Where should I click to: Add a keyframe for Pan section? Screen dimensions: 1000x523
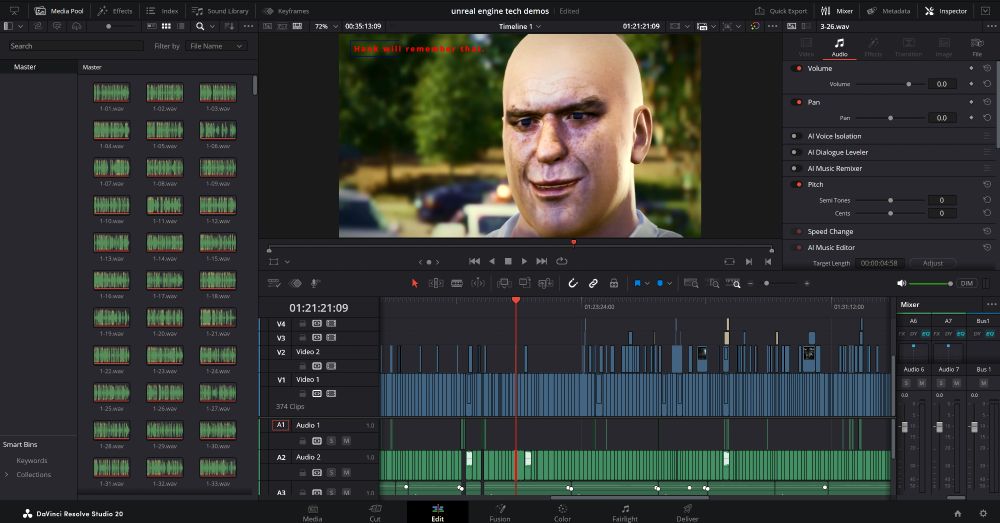click(971, 102)
